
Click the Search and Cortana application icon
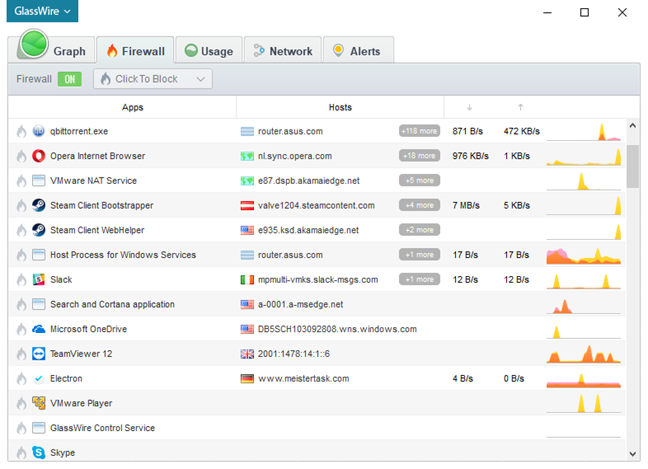[x=38, y=304]
